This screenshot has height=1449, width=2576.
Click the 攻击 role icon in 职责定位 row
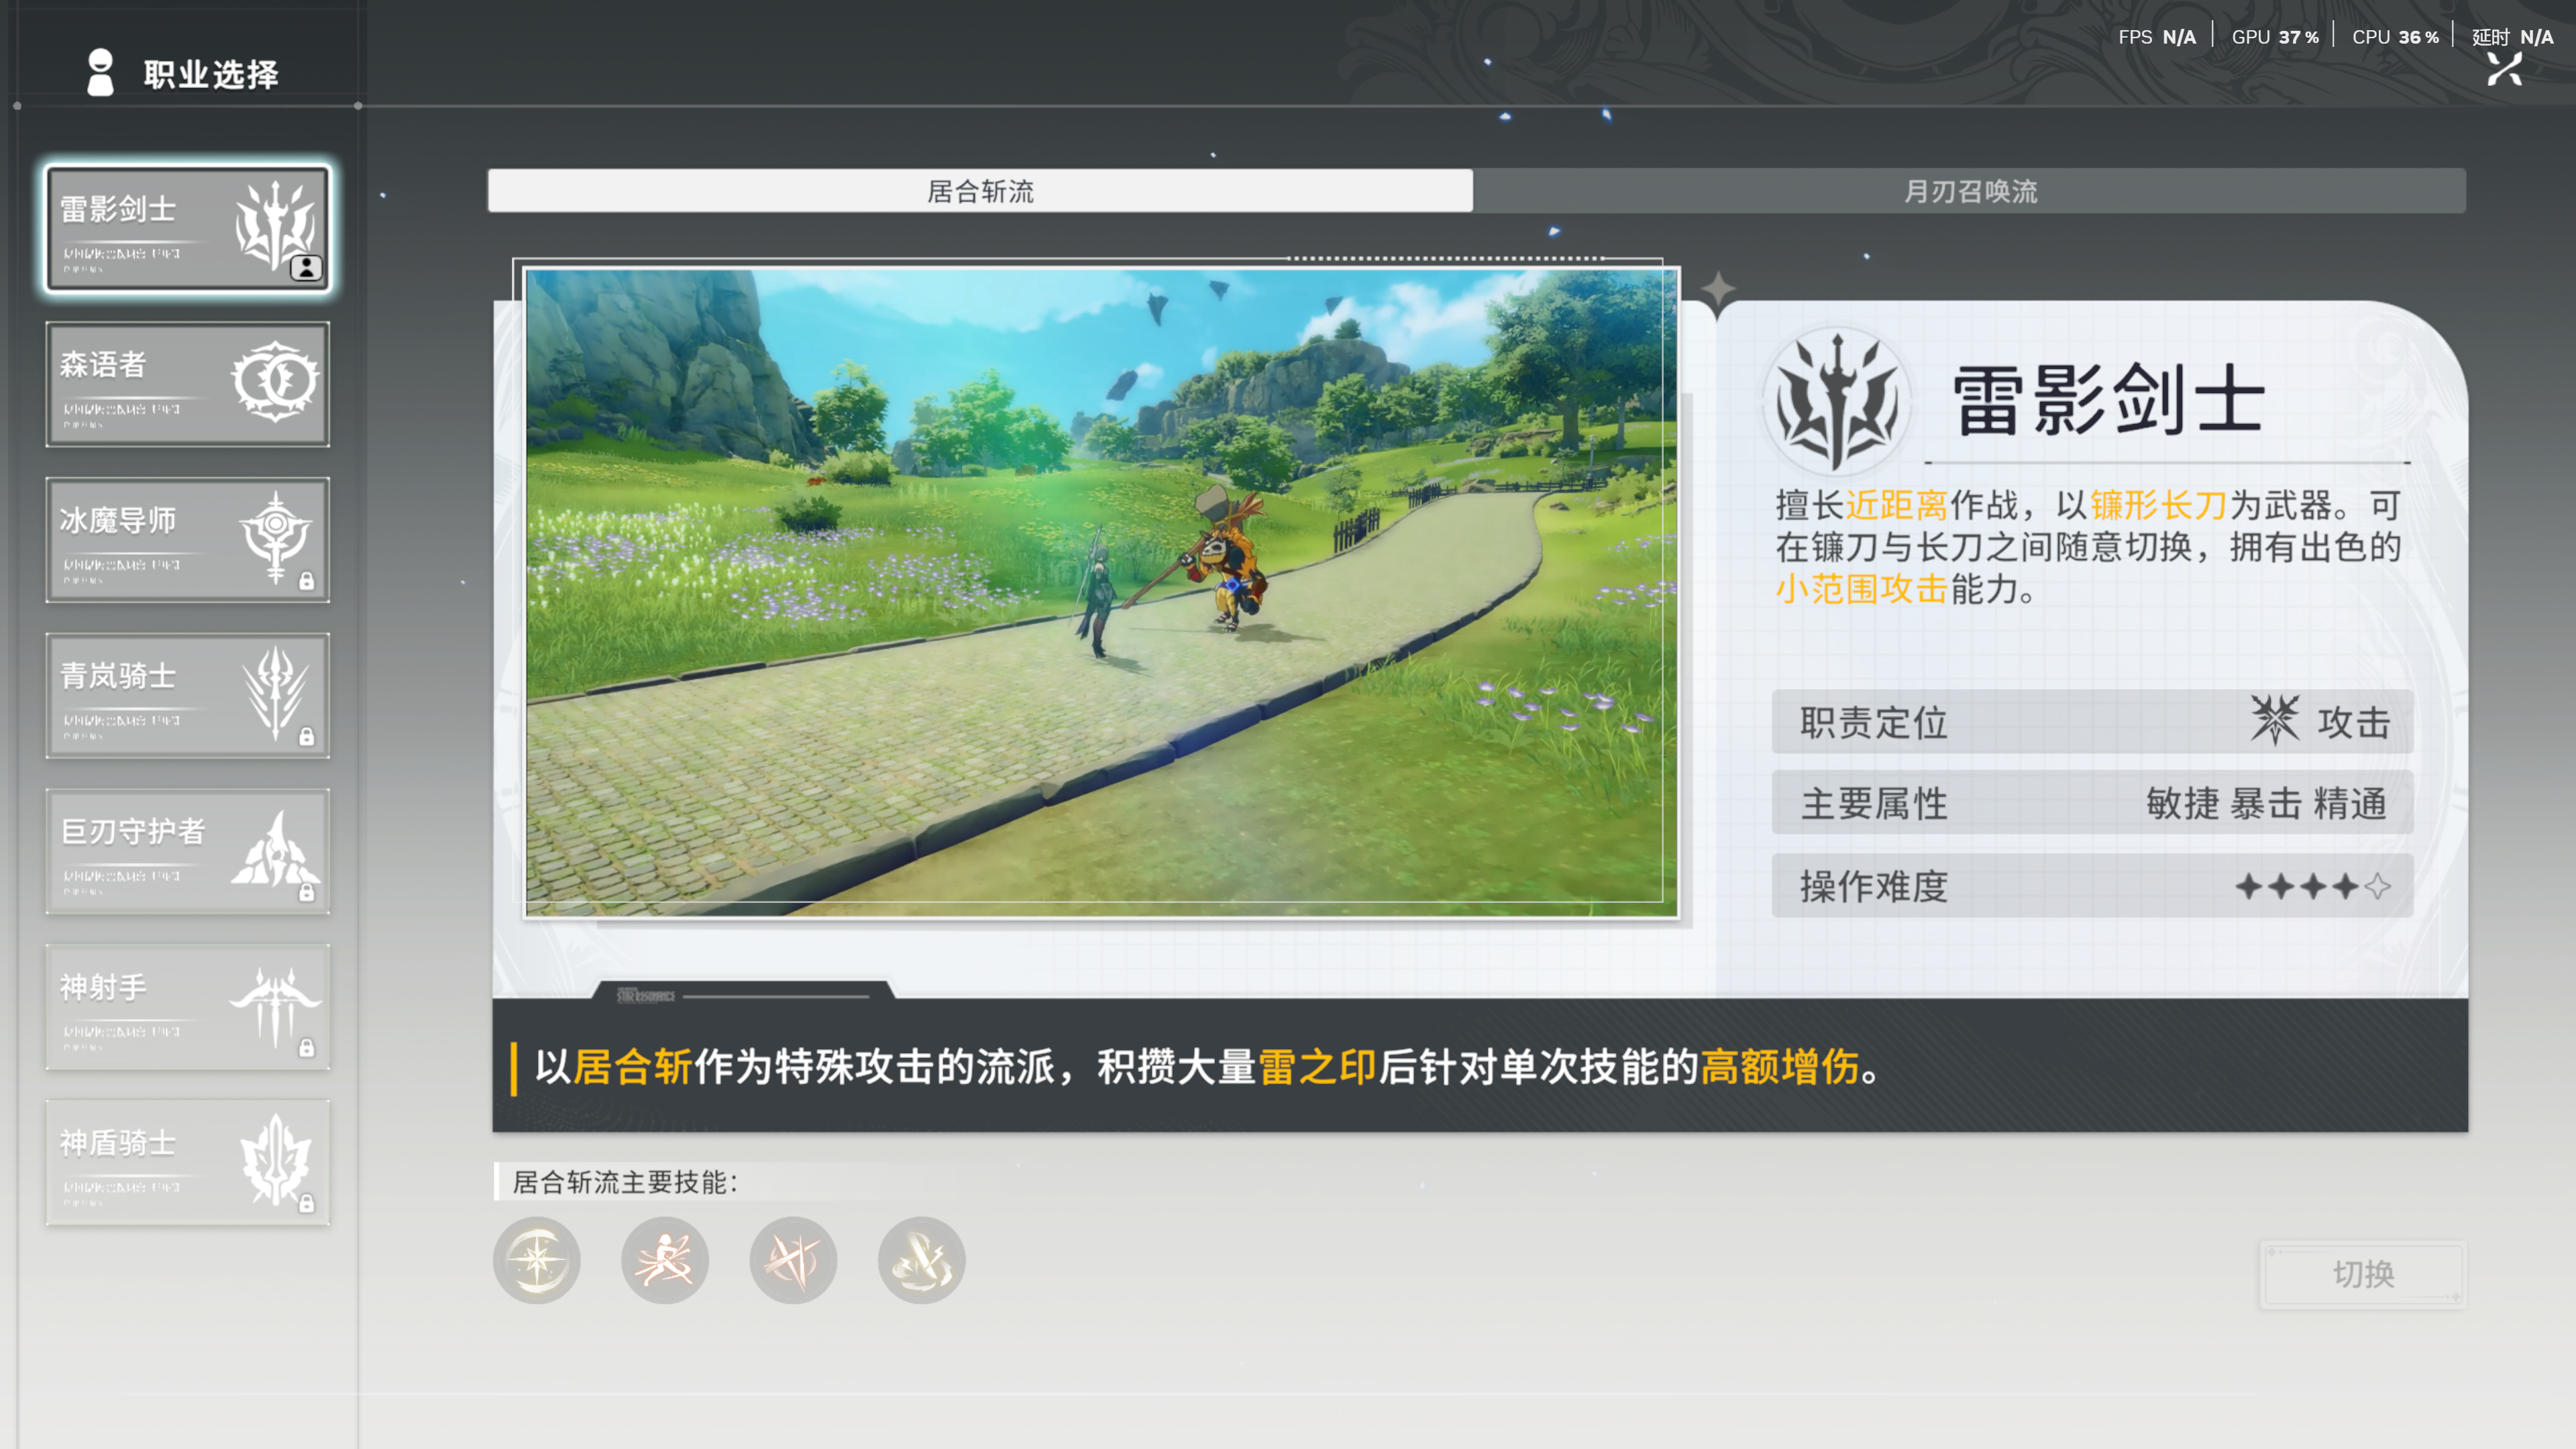(x=2275, y=721)
